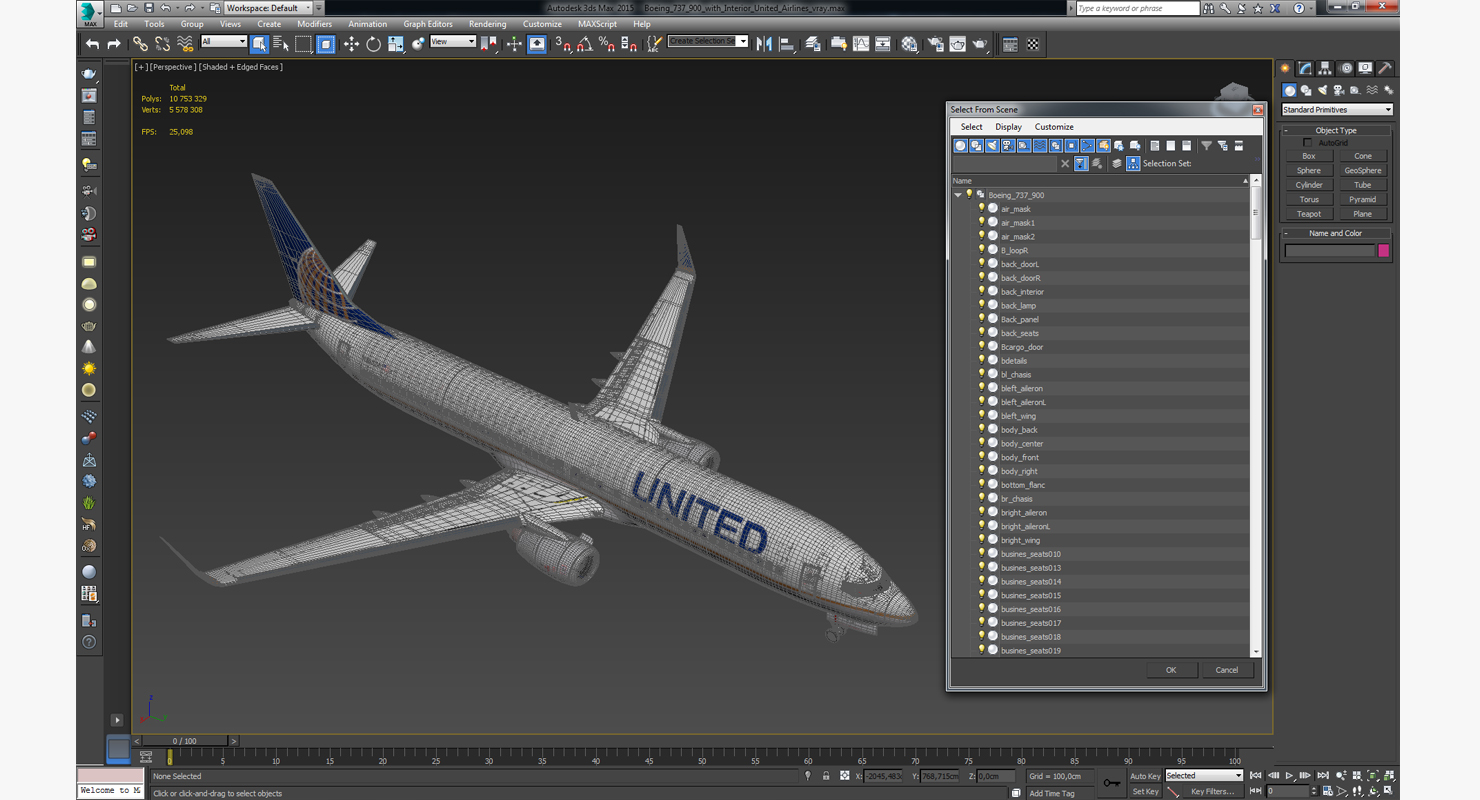
Task: Click the Name column header
Action: click(x=1101, y=181)
